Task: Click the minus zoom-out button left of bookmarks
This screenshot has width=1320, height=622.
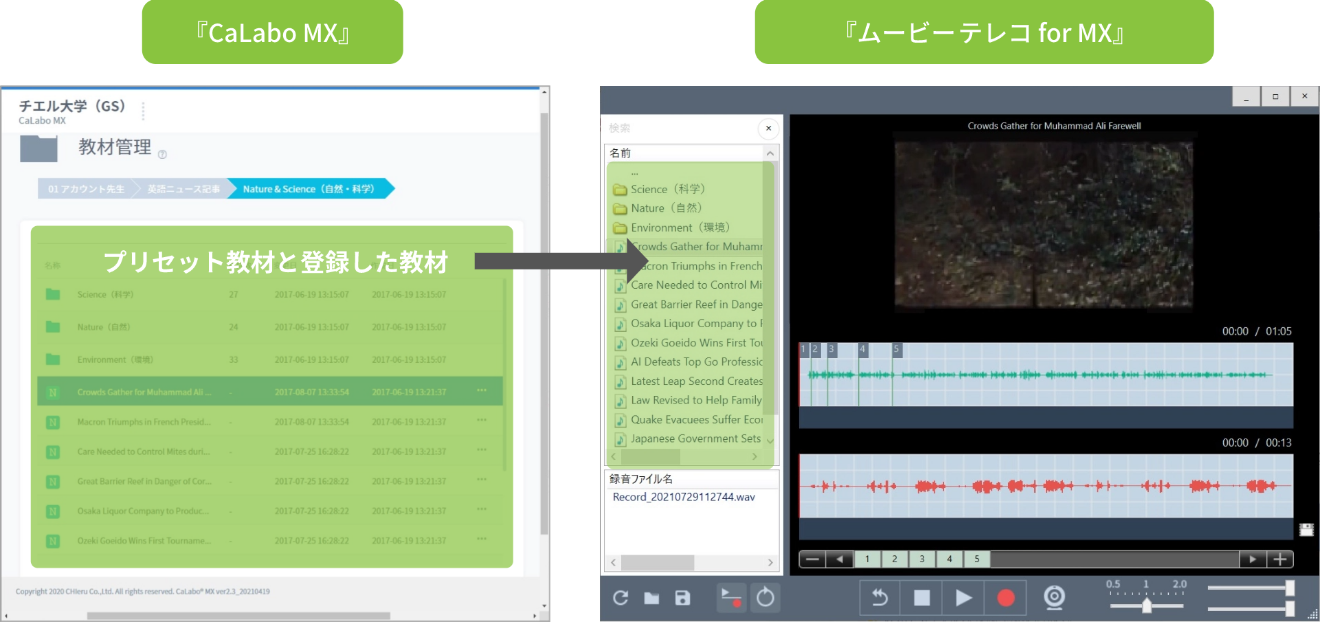Action: 813,559
